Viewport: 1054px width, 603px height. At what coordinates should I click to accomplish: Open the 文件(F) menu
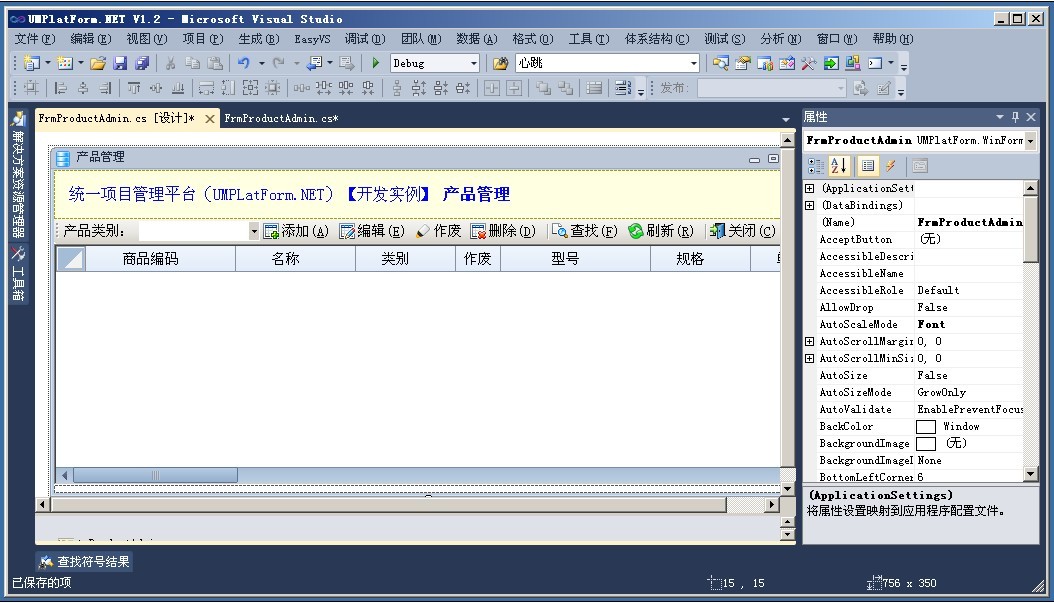(36, 39)
